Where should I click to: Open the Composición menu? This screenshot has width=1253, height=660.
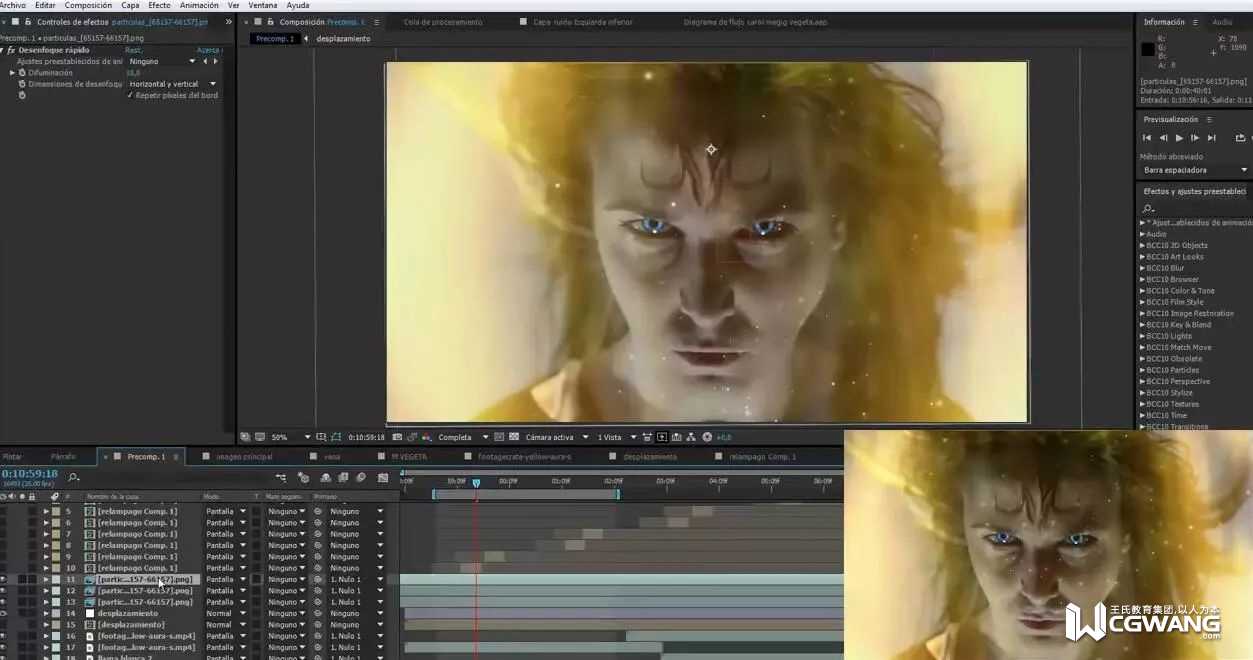[x=88, y=5]
